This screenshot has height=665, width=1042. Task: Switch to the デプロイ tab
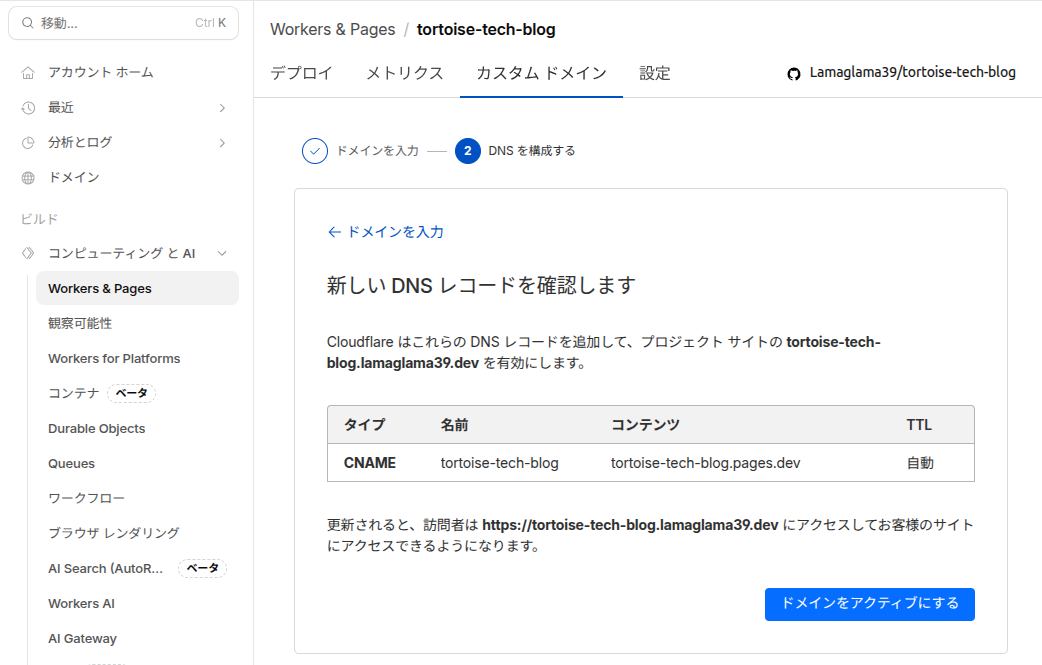(303, 73)
